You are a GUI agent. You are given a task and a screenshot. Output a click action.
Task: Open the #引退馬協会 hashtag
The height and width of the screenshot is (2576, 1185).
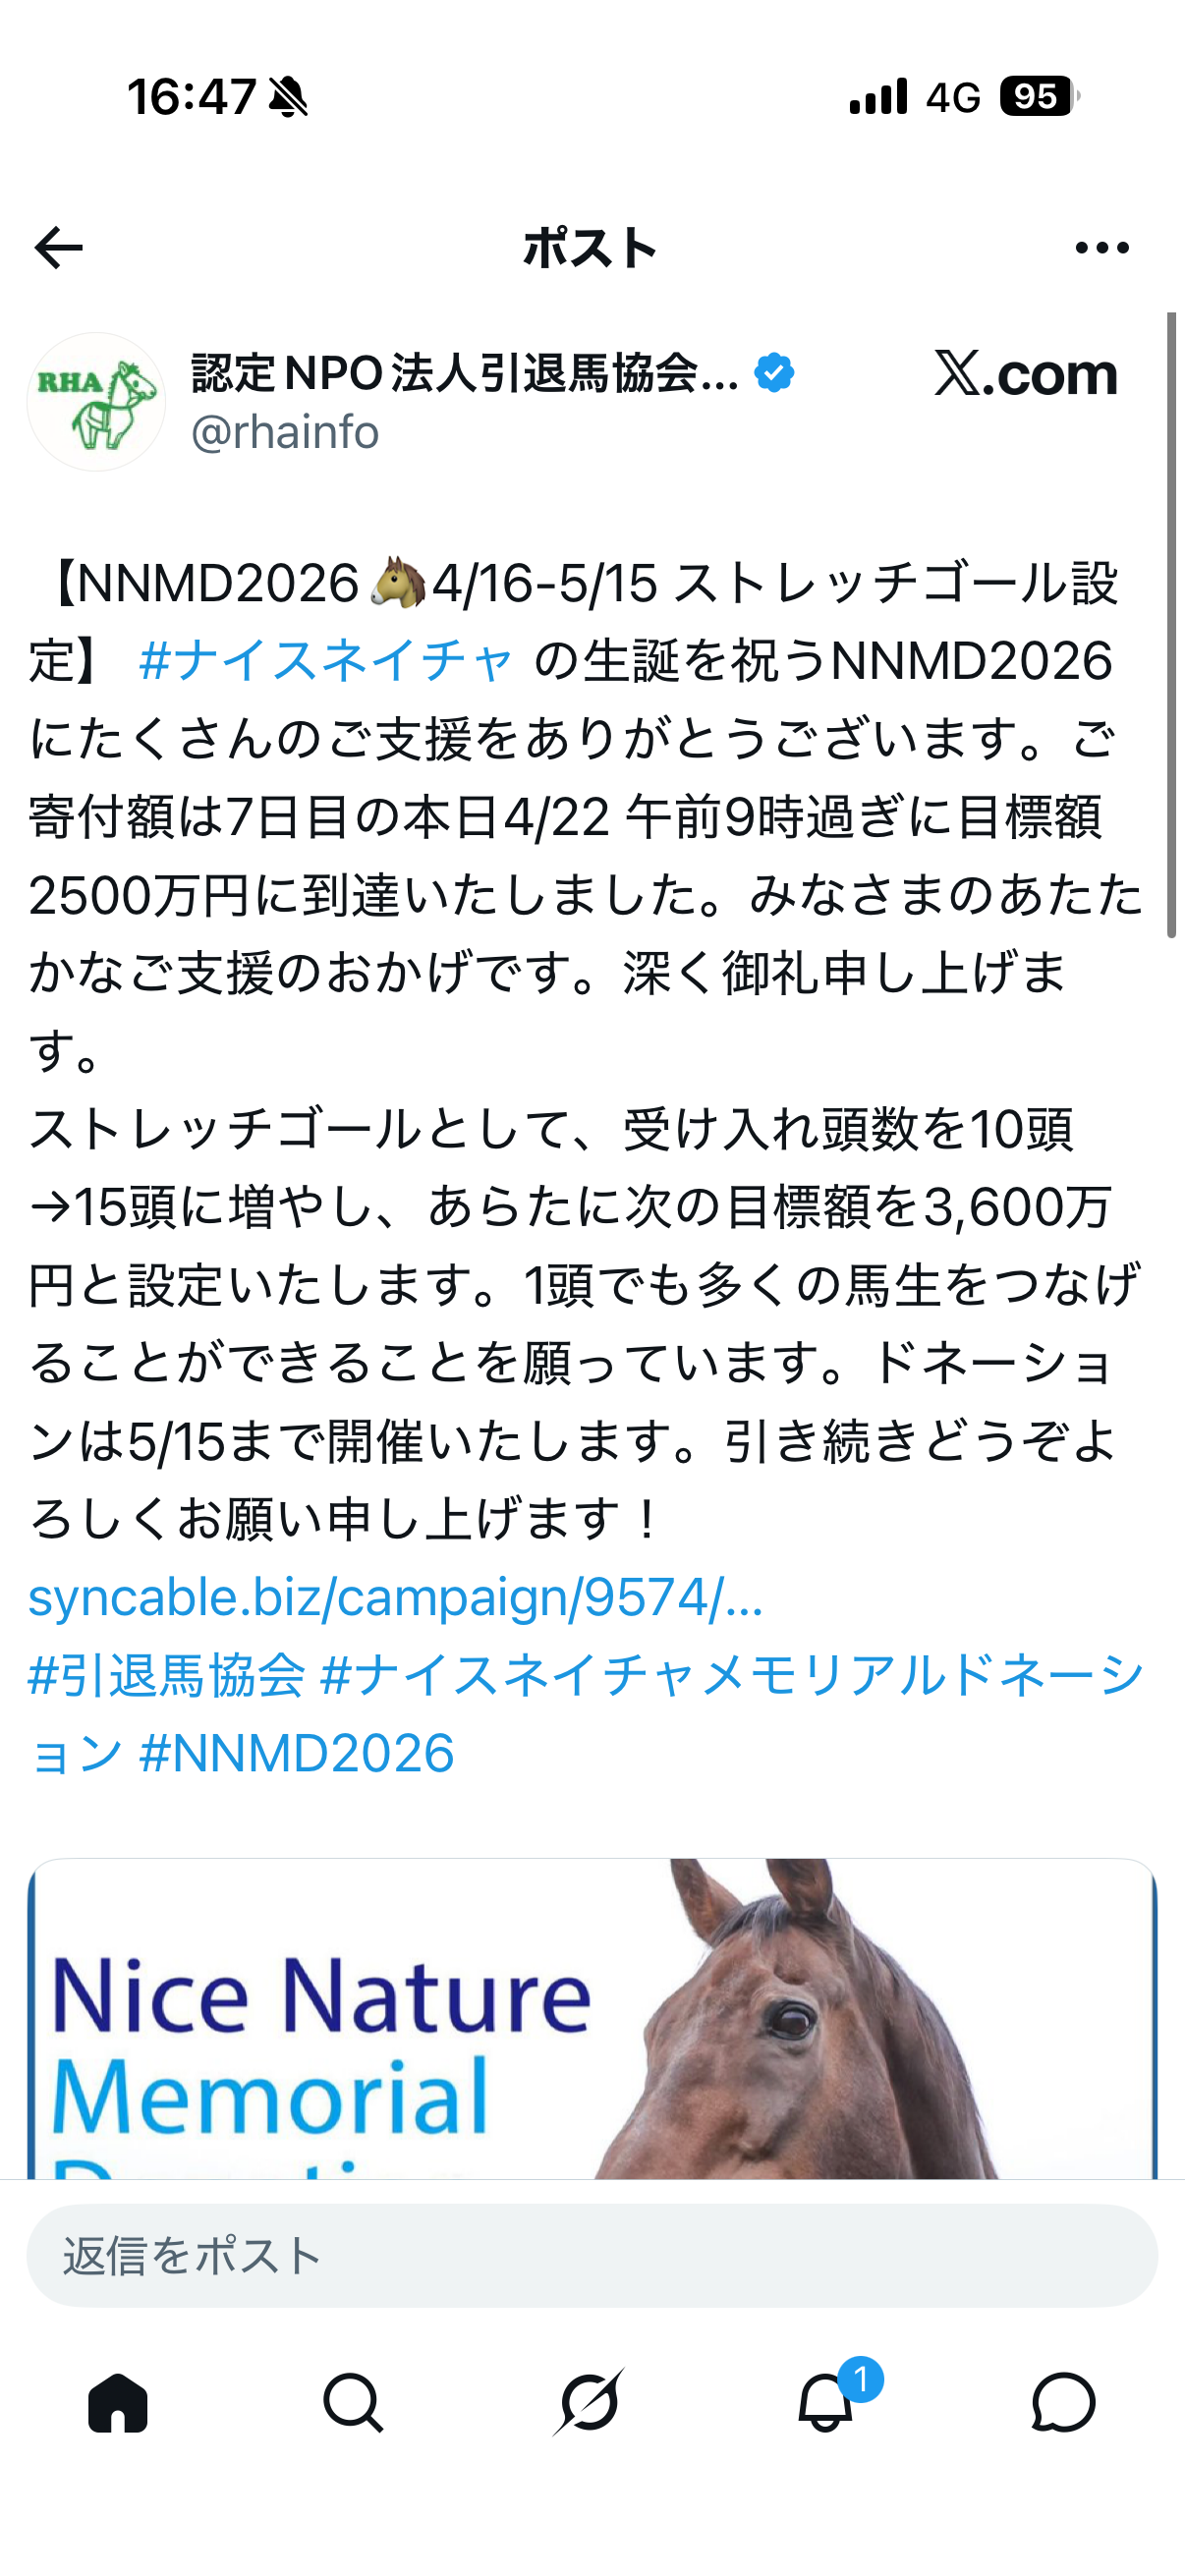tap(166, 1675)
